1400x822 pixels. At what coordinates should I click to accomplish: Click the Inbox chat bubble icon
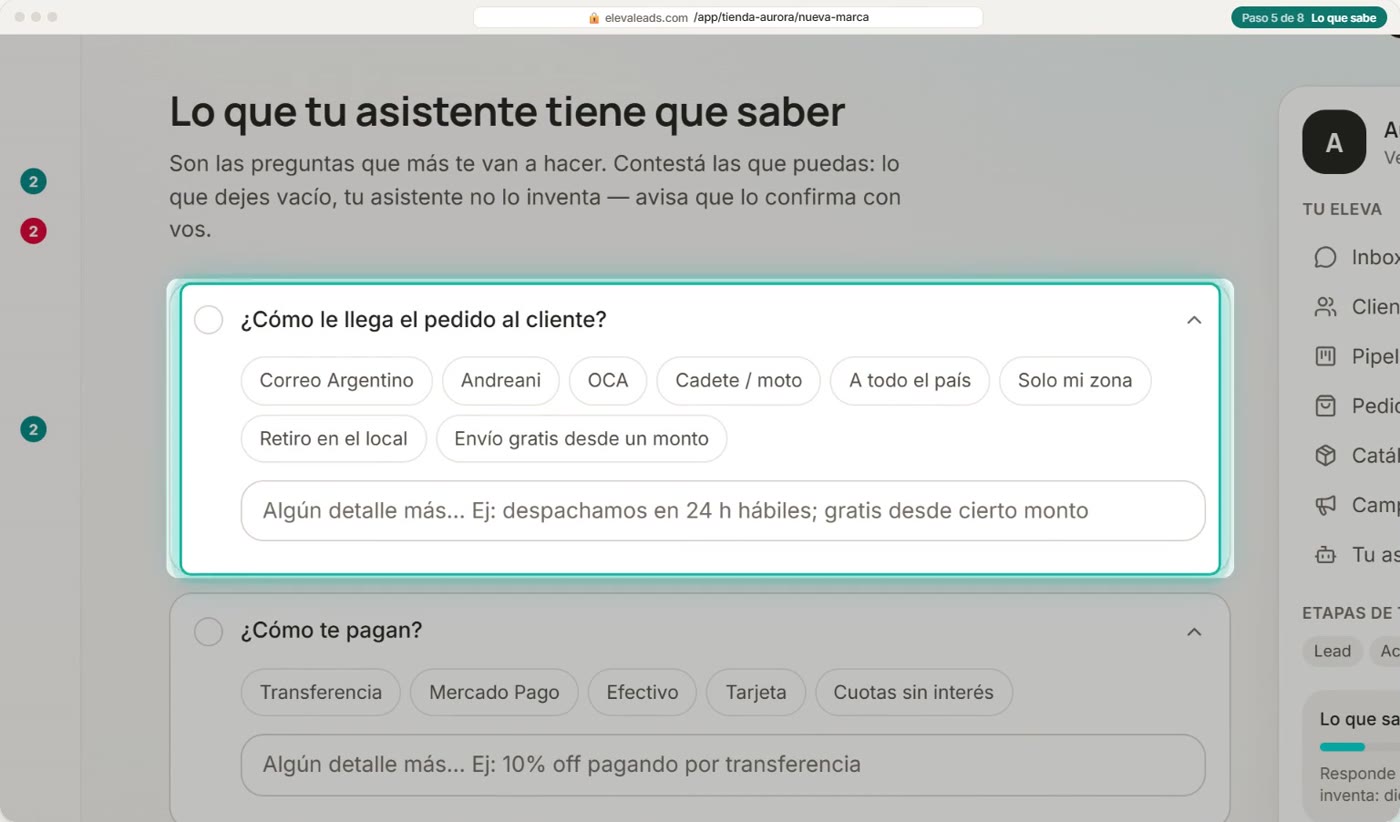point(1325,257)
